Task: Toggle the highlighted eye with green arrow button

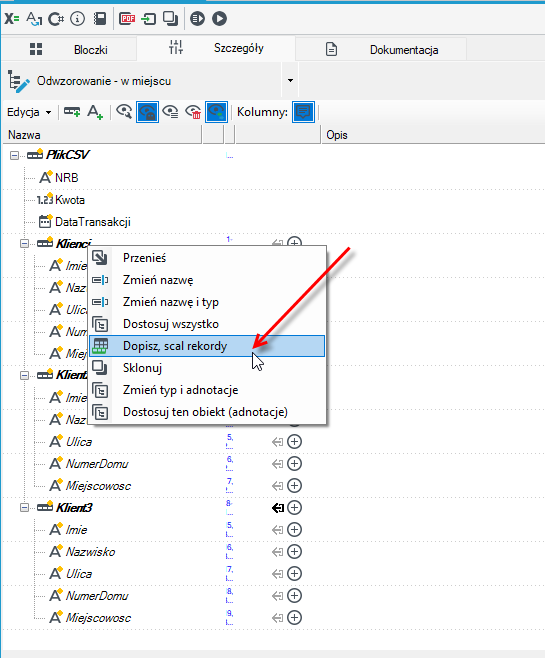Action: (216, 112)
